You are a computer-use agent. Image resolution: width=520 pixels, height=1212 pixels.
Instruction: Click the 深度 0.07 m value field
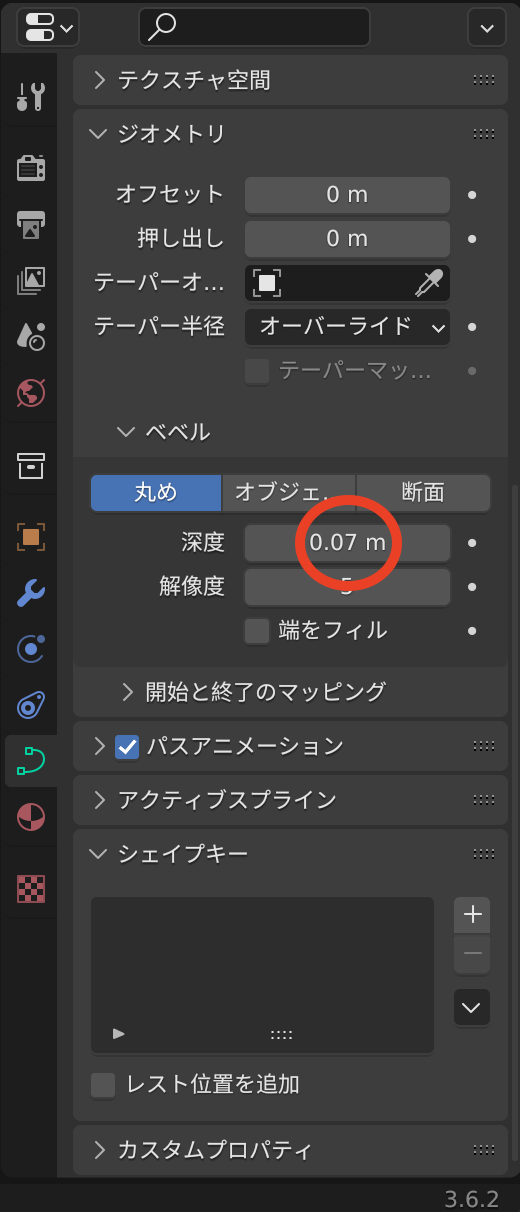347,544
